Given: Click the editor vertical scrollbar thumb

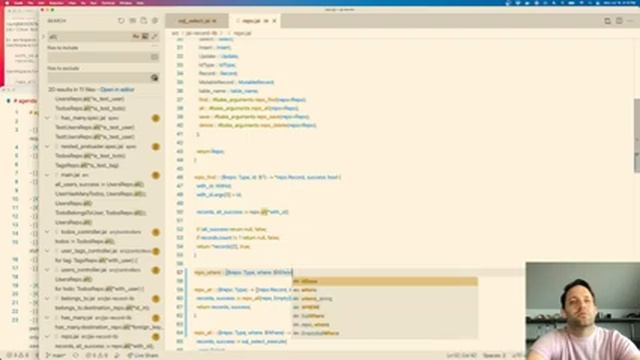Looking at the screenshot, I should pyautogui.click(x=637, y=136).
